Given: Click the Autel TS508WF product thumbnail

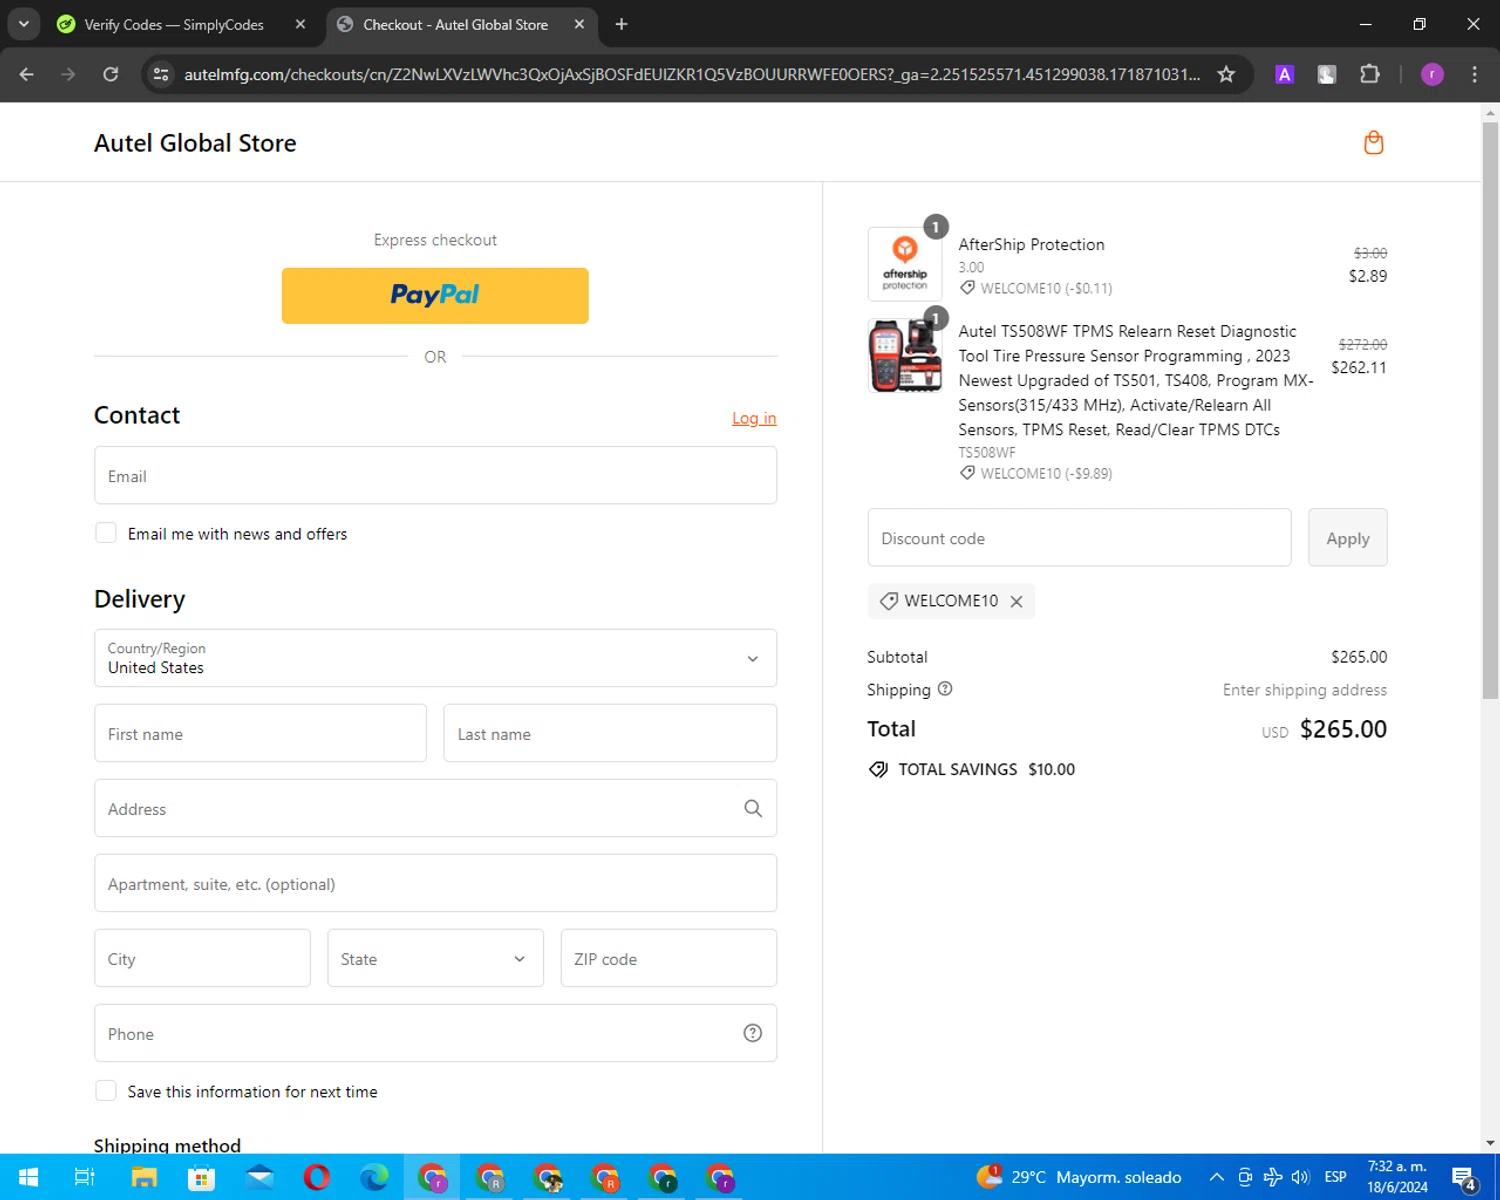Looking at the screenshot, I should coord(905,356).
